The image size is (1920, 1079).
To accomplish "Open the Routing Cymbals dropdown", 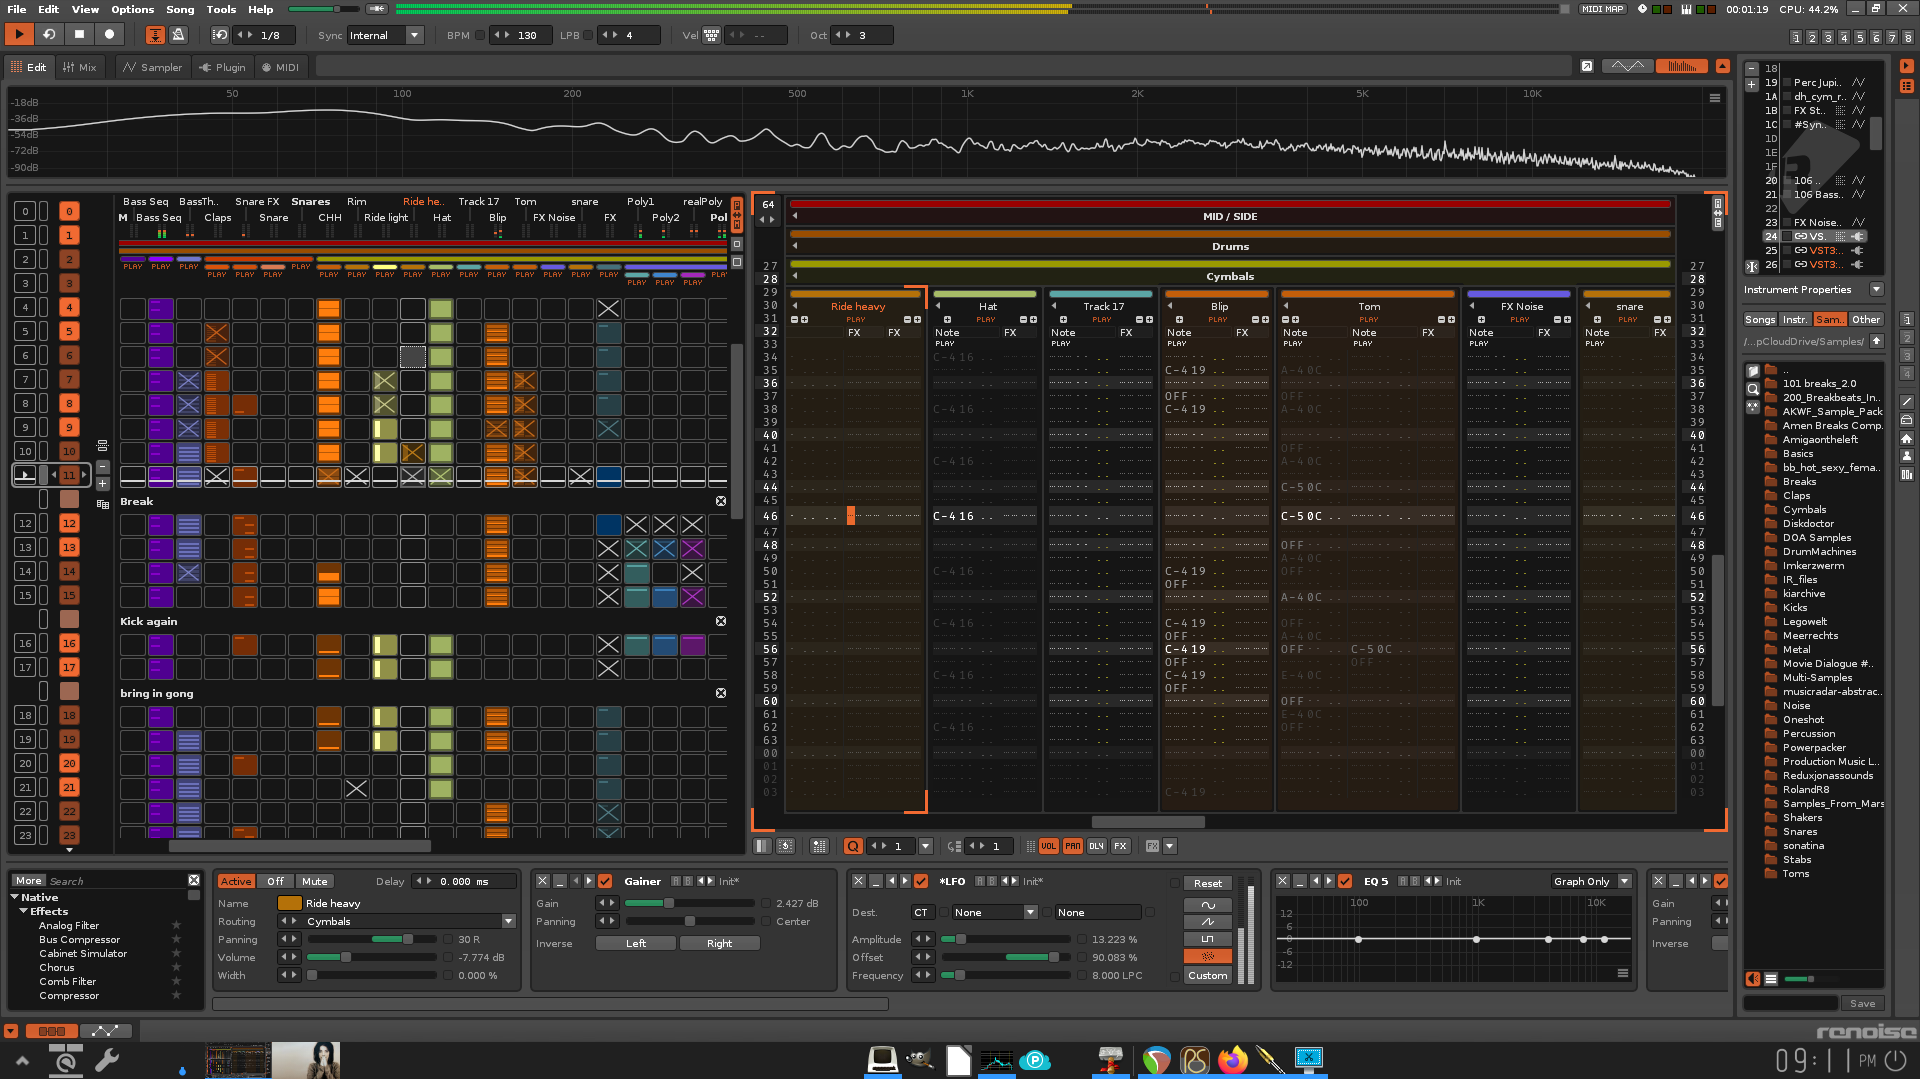I will 410,921.
